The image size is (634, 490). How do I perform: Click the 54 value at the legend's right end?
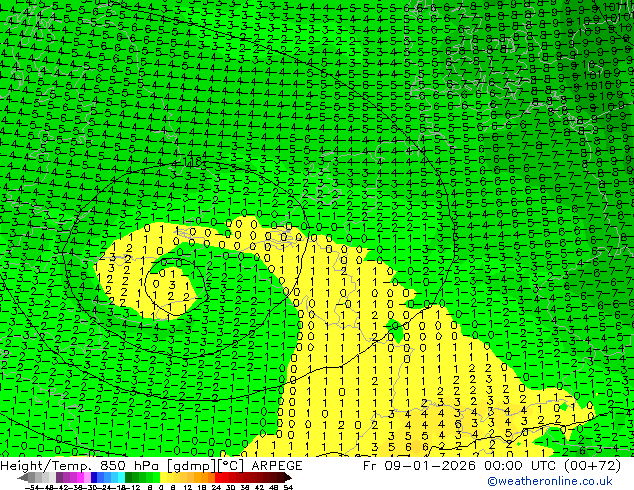288,487
